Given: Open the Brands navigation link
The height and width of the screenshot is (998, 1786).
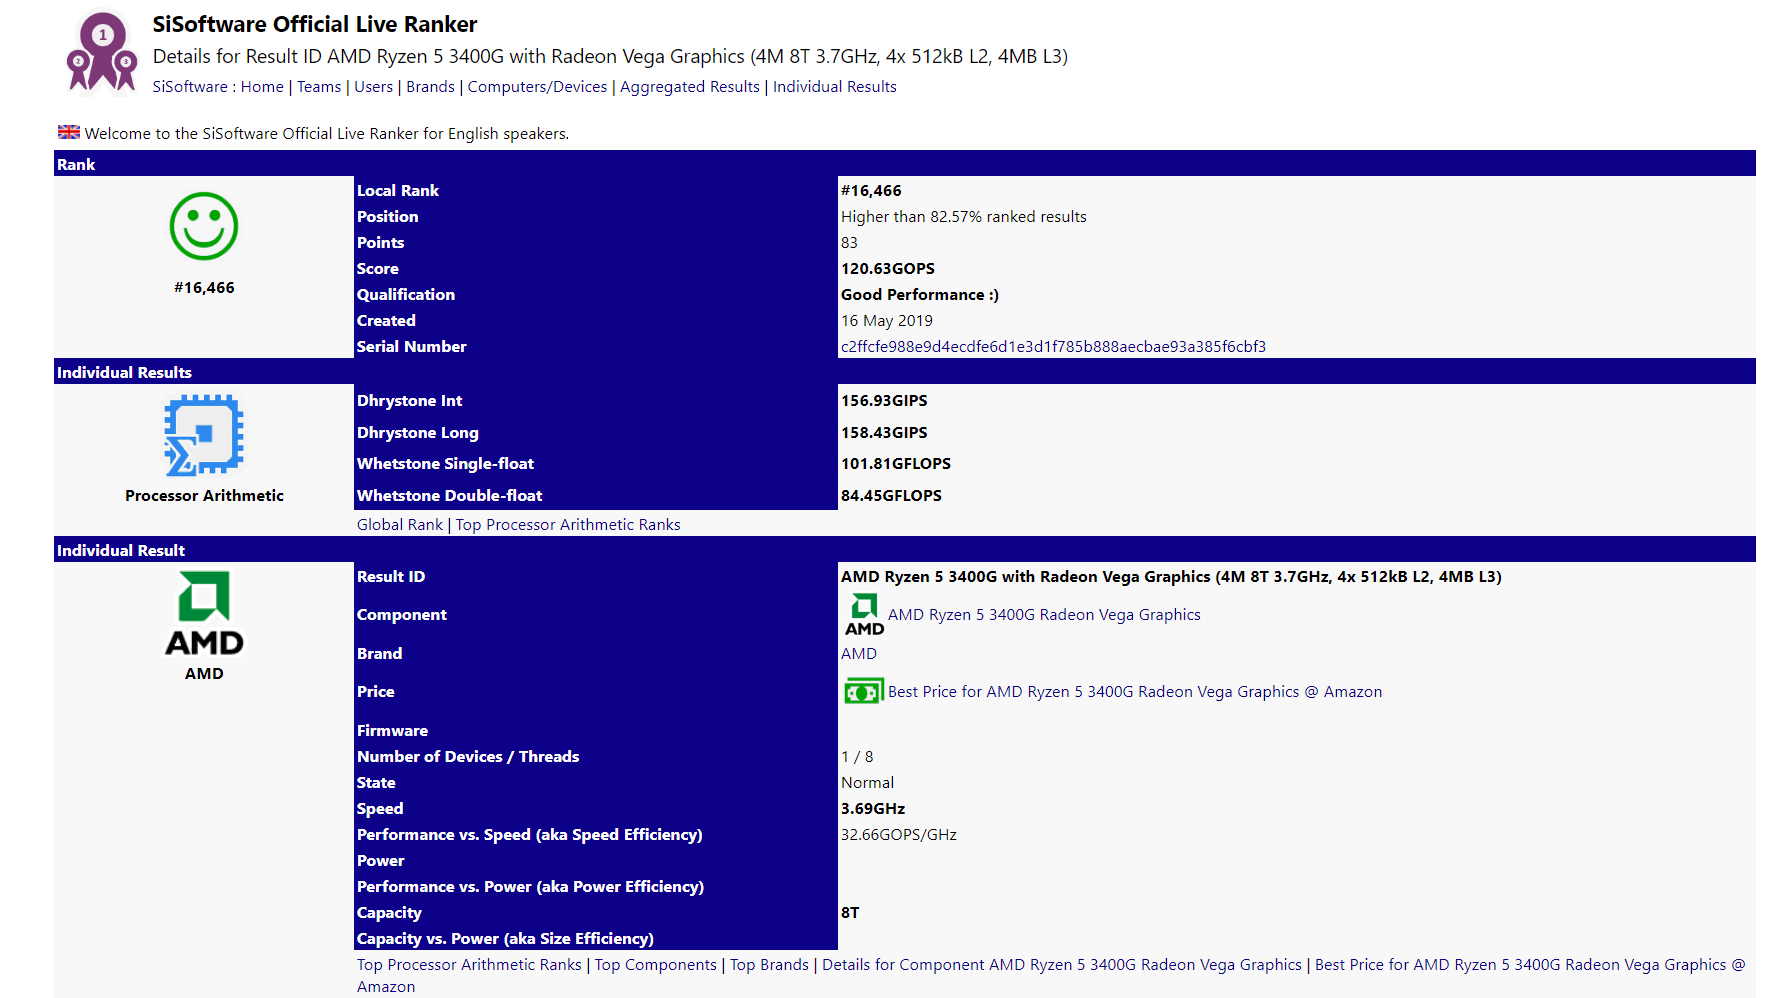Looking at the screenshot, I should (x=430, y=87).
